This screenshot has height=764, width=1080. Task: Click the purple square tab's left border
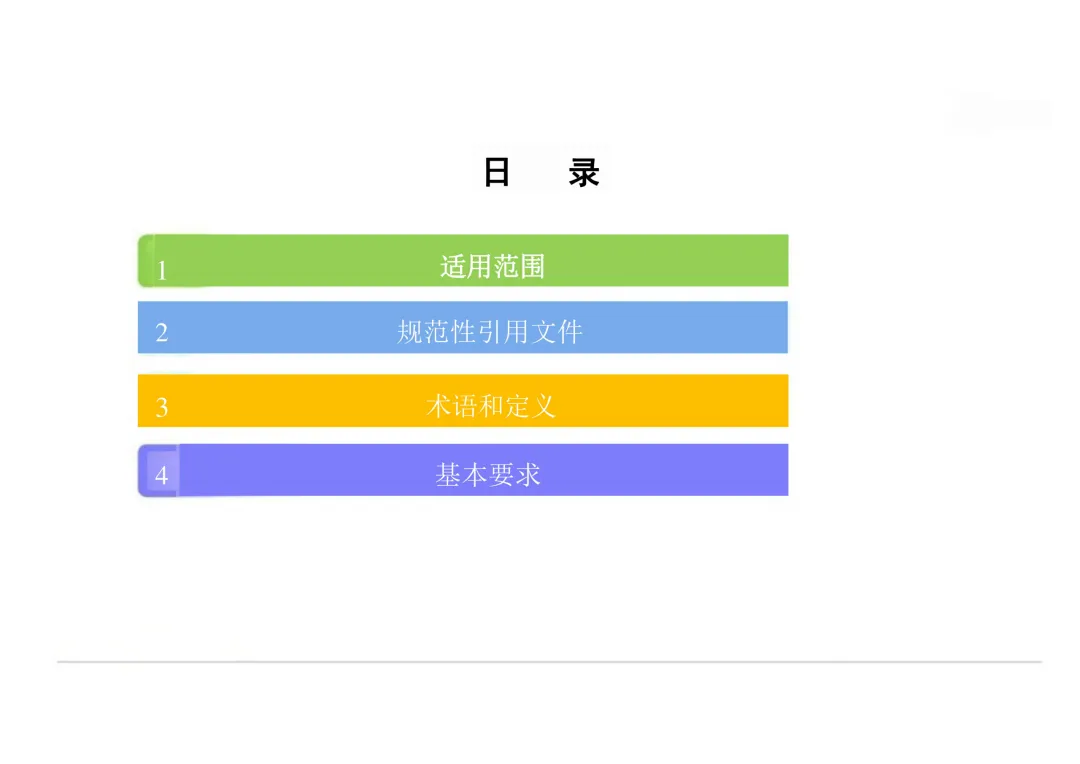[143, 471]
